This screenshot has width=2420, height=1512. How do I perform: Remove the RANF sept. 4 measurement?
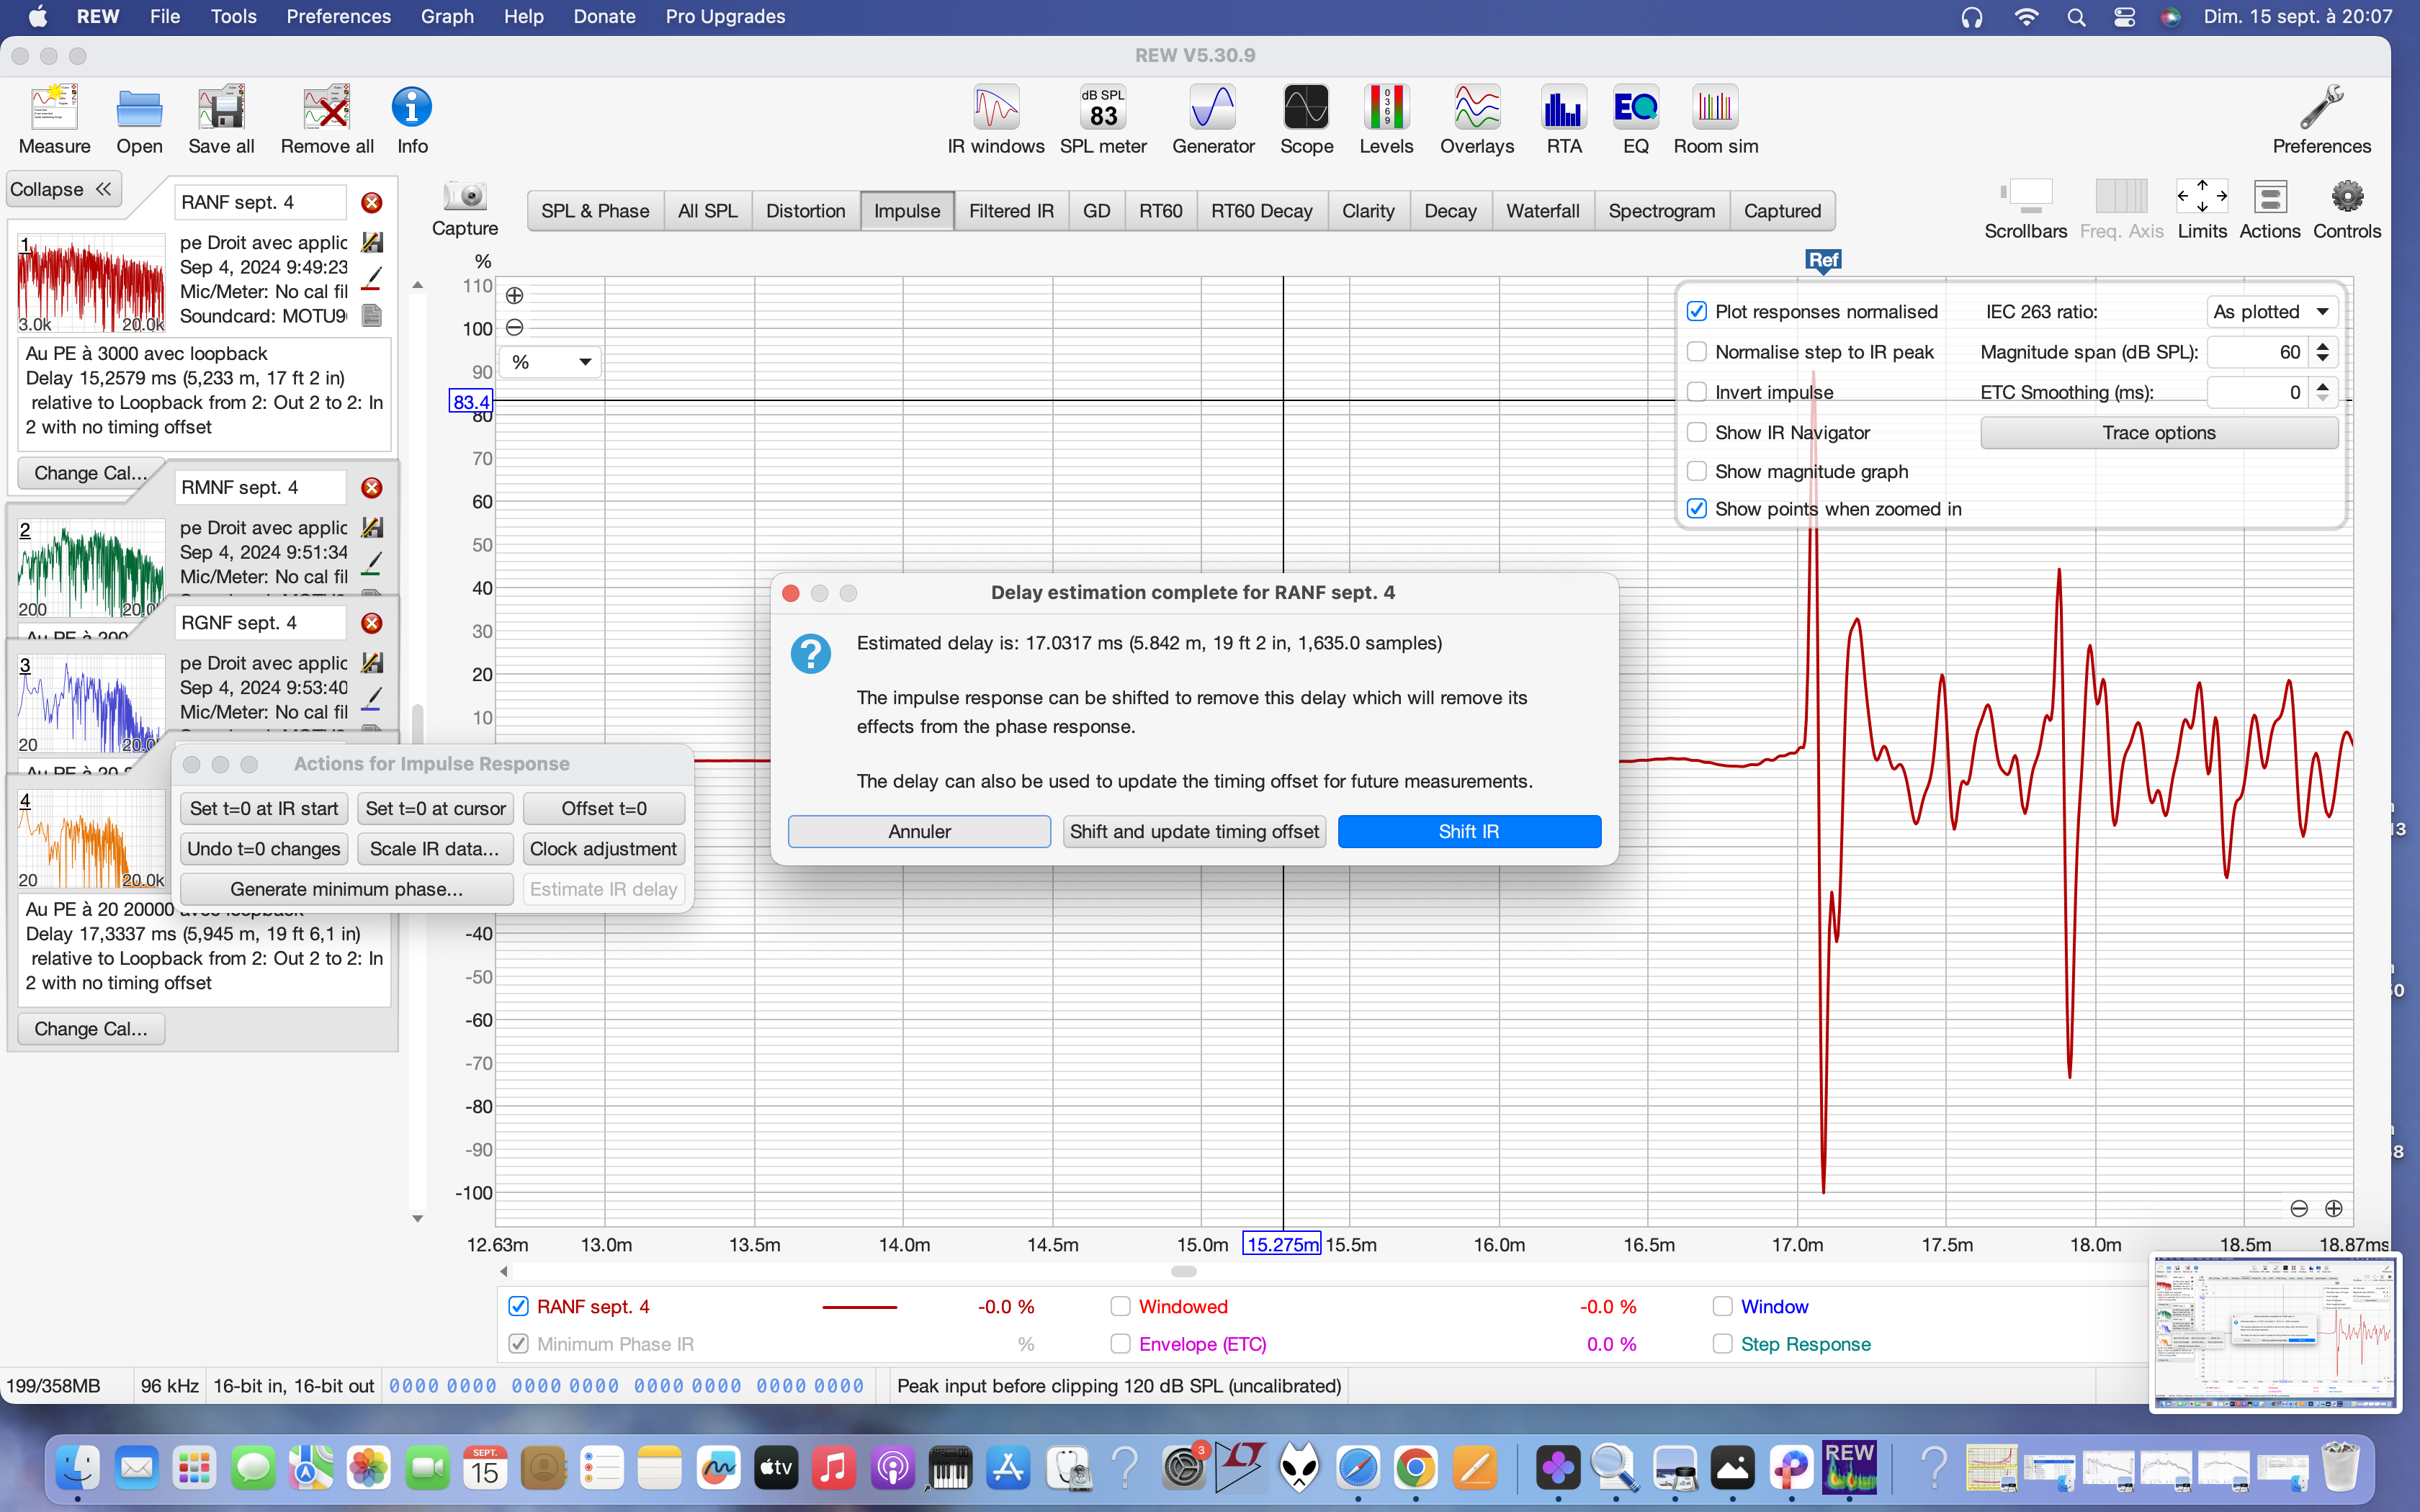click(371, 203)
